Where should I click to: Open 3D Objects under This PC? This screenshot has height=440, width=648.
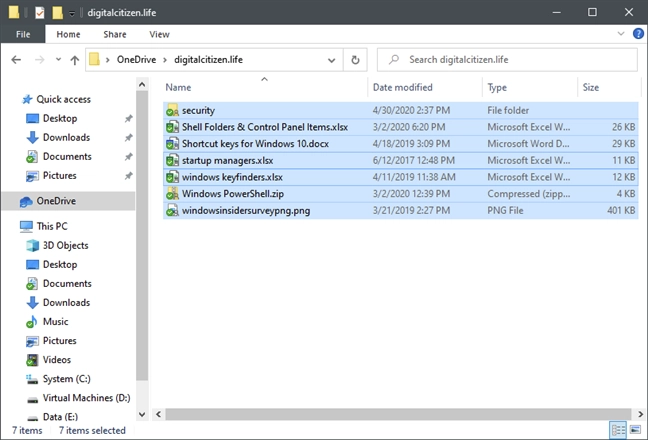pos(65,245)
